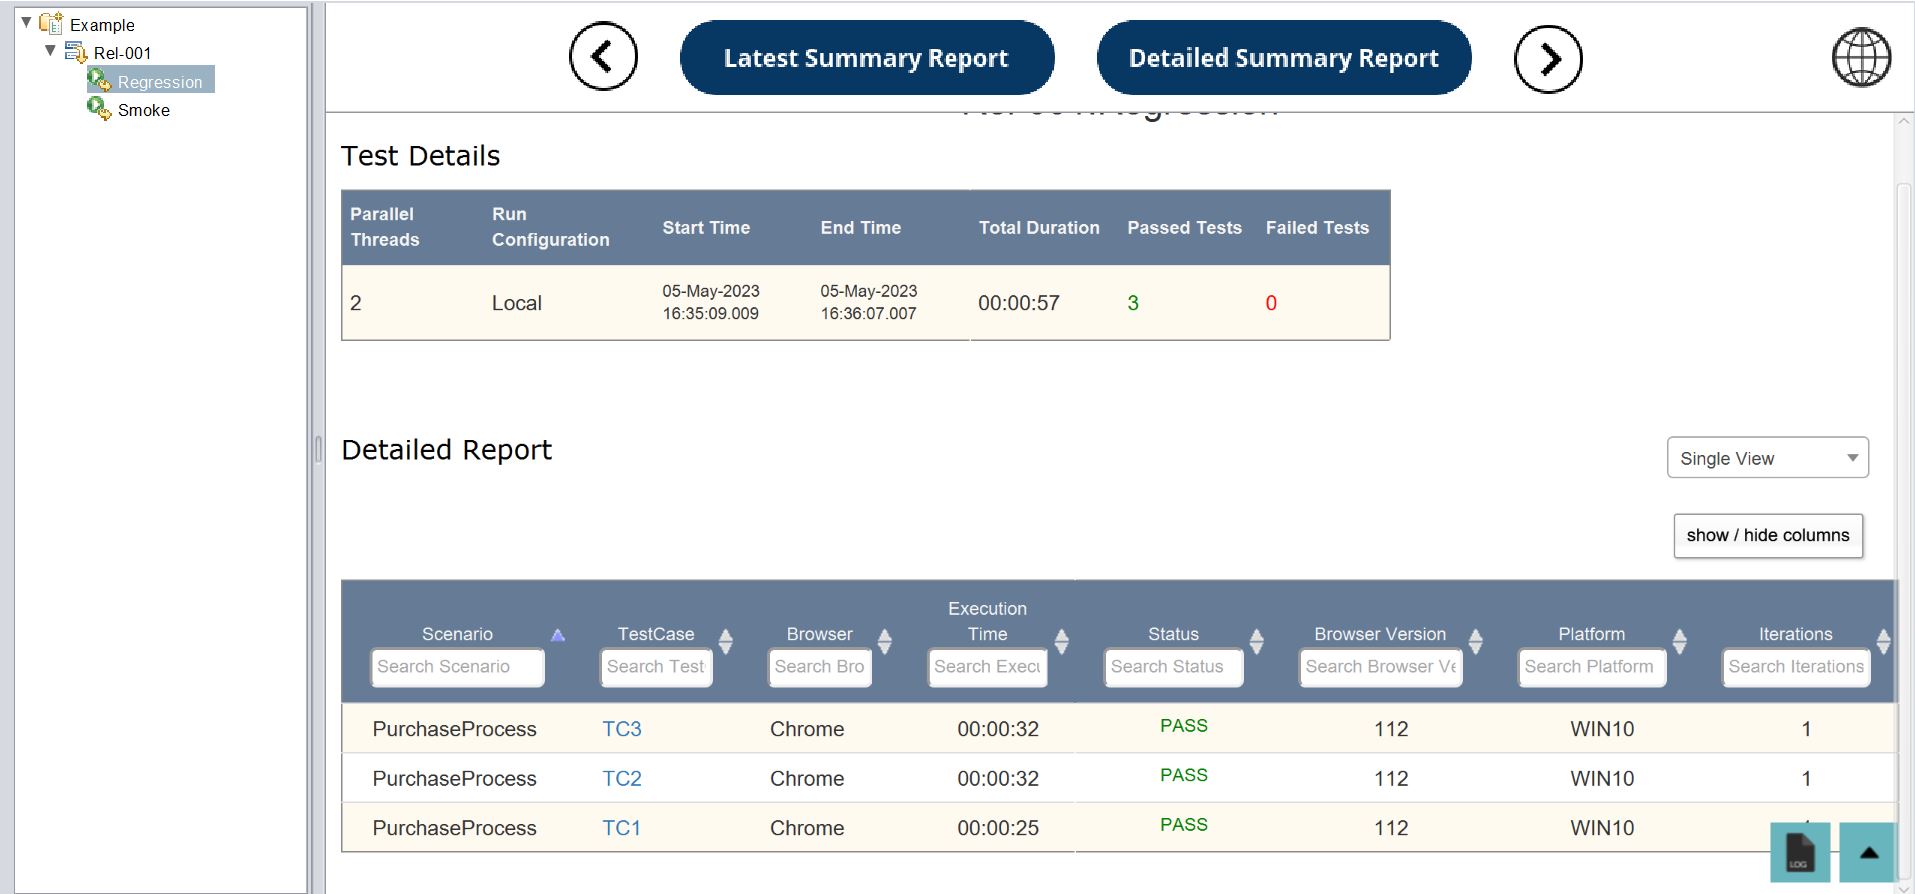Click the Example project icon
The width and height of the screenshot is (1915, 894).
pyautogui.click(x=52, y=23)
